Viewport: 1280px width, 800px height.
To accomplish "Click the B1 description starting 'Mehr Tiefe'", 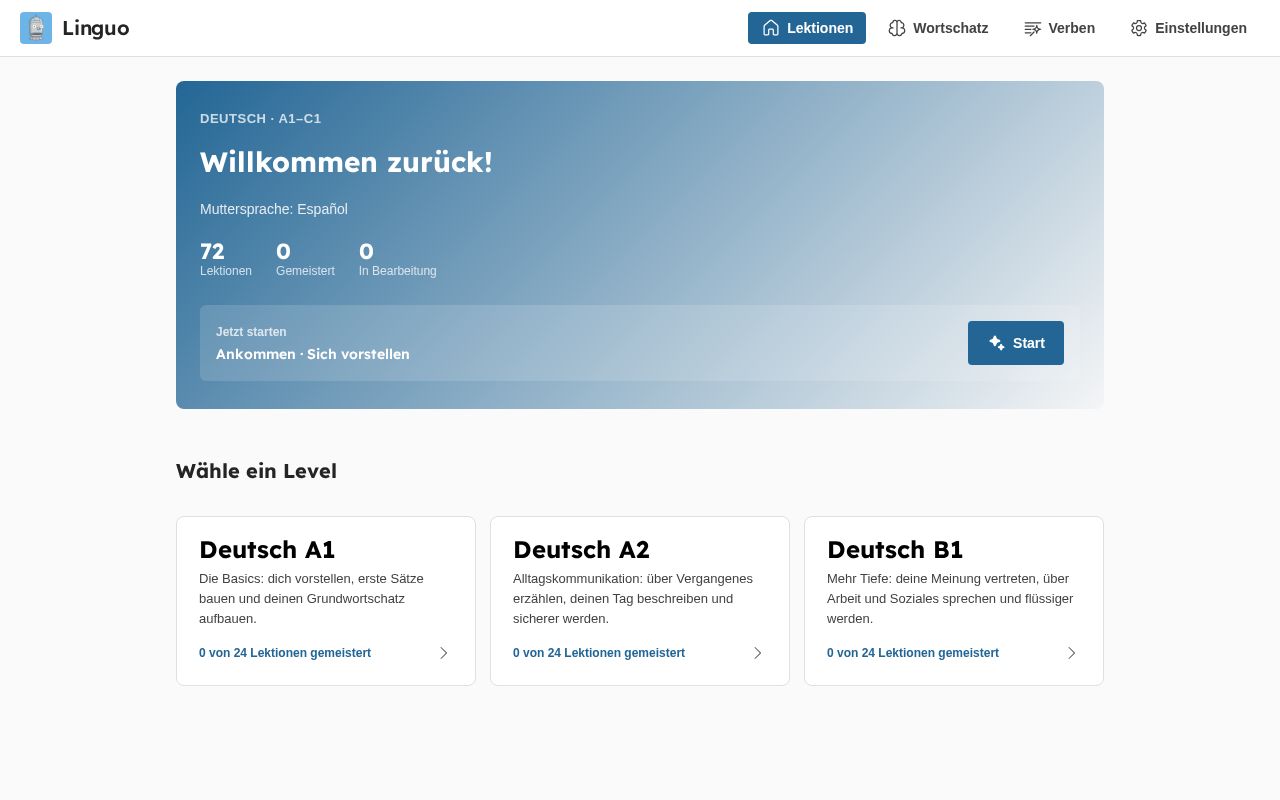I will click(x=950, y=599).
